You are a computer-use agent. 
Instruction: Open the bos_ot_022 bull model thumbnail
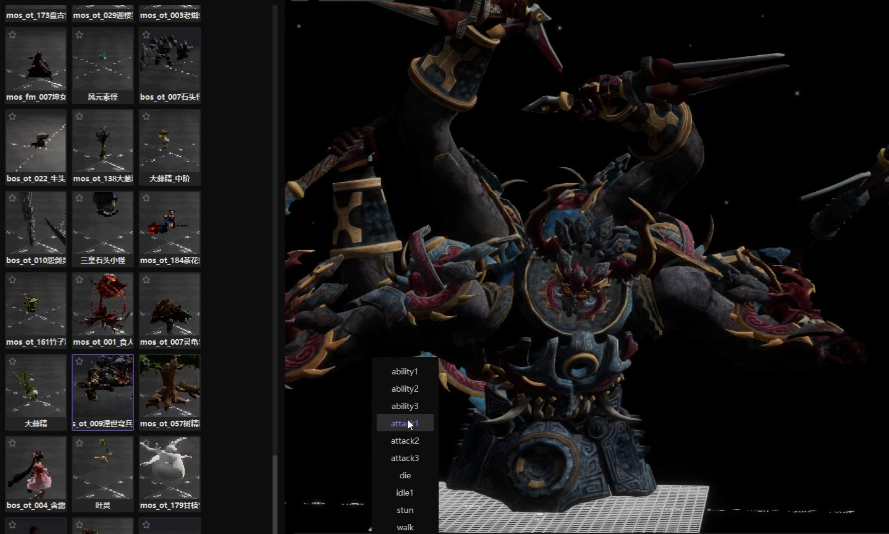point(36,147)
